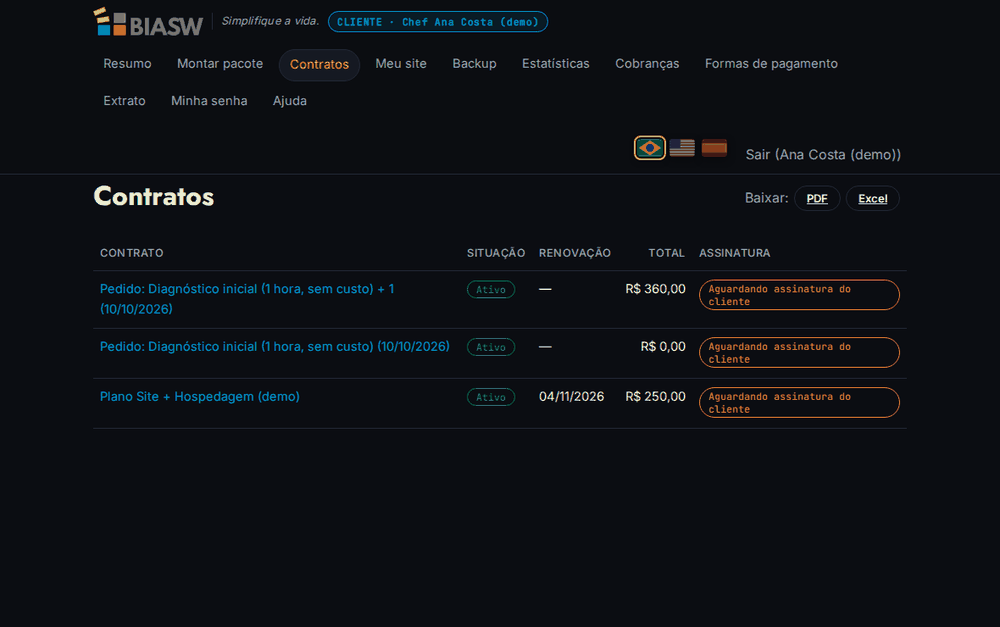The image size is (1000, 627).
Task: Click the renewal date 04/11/2026
Action: coord(571,397)
